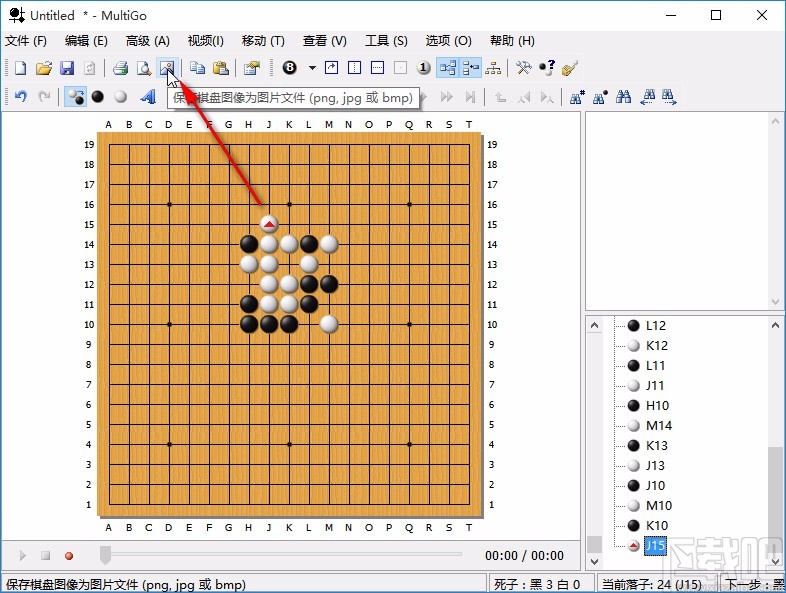Open settings tools hammer-wrench icon
The width and height of the screenshot is (786, 593).
click(523, 68)
